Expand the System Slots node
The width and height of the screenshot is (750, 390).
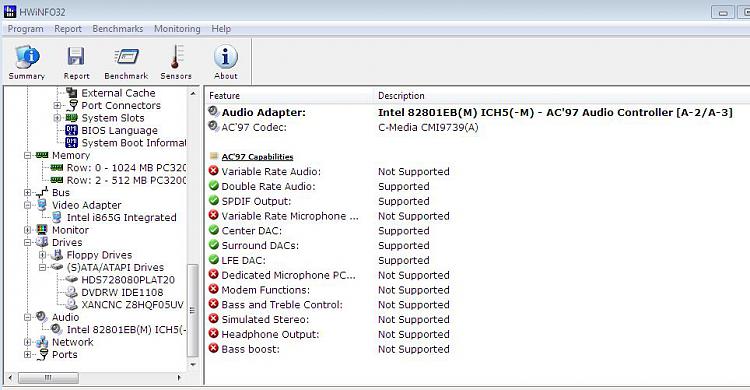coord(57,118)
